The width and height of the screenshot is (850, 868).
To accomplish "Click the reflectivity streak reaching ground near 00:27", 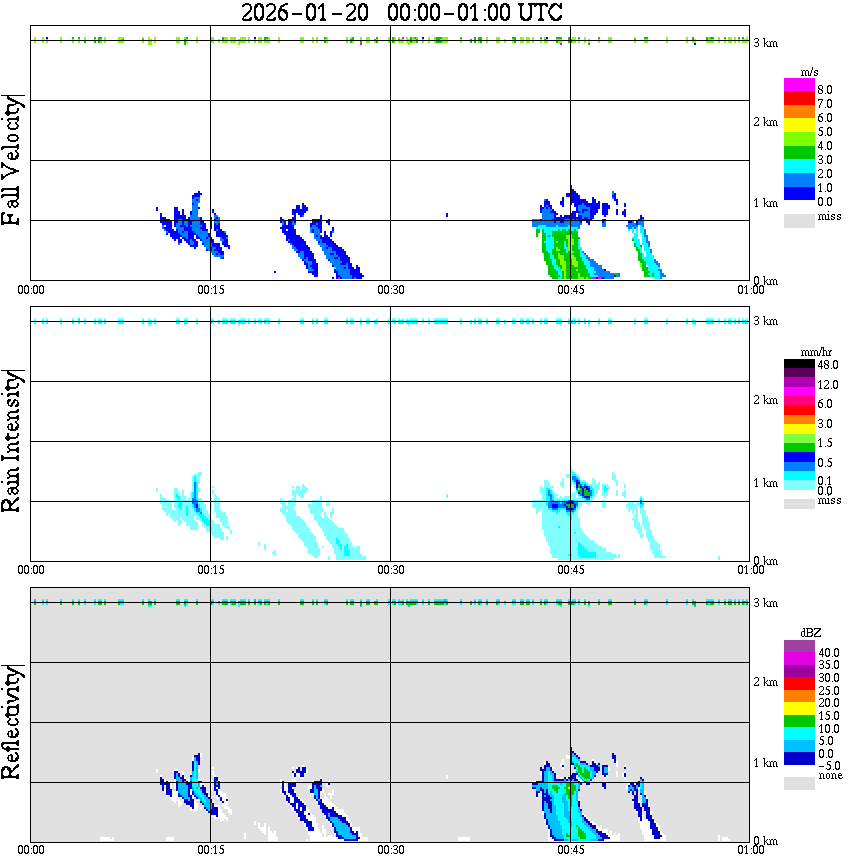I will pos(338,814).
